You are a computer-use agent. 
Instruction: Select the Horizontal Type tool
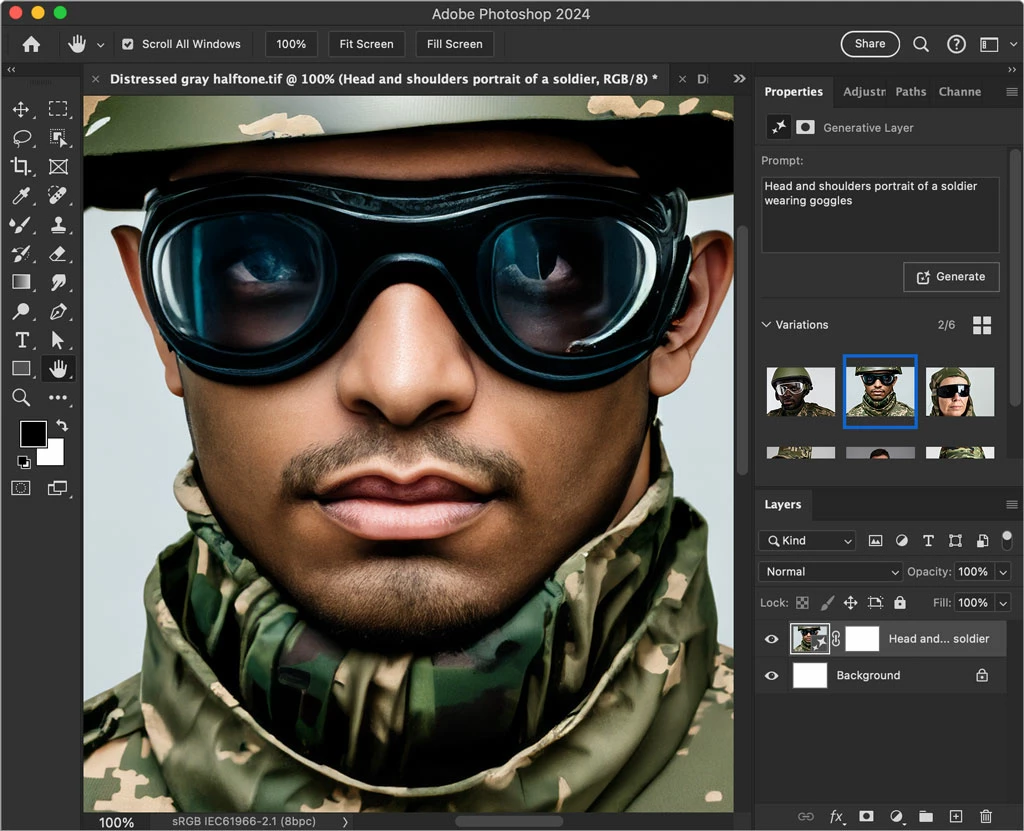[x=21, y=340]
